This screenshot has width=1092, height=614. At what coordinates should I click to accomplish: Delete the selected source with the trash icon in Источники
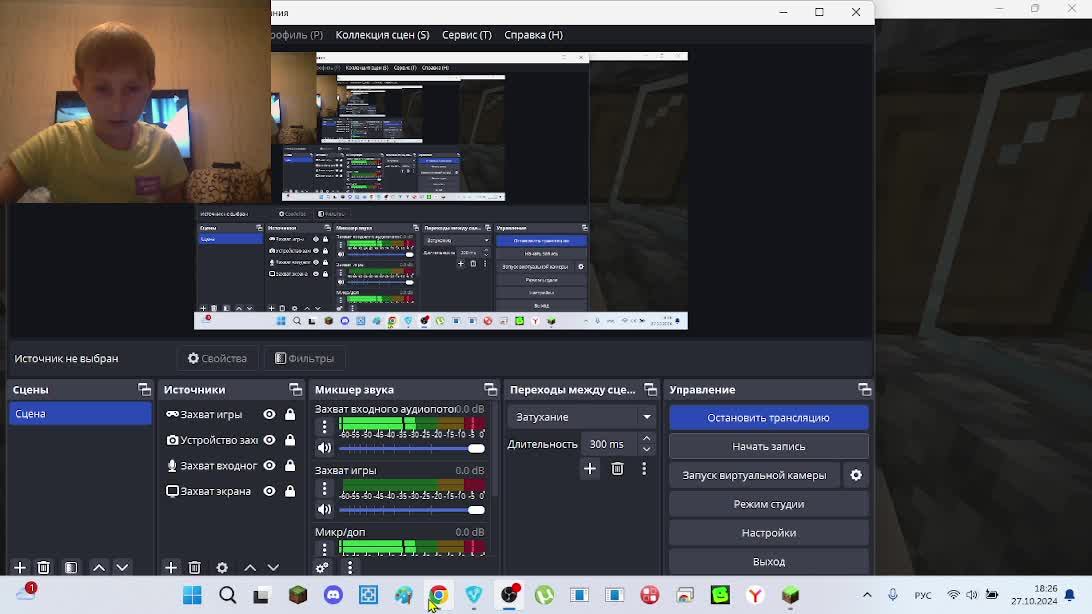pyautogui.click(x=194, y=567)
